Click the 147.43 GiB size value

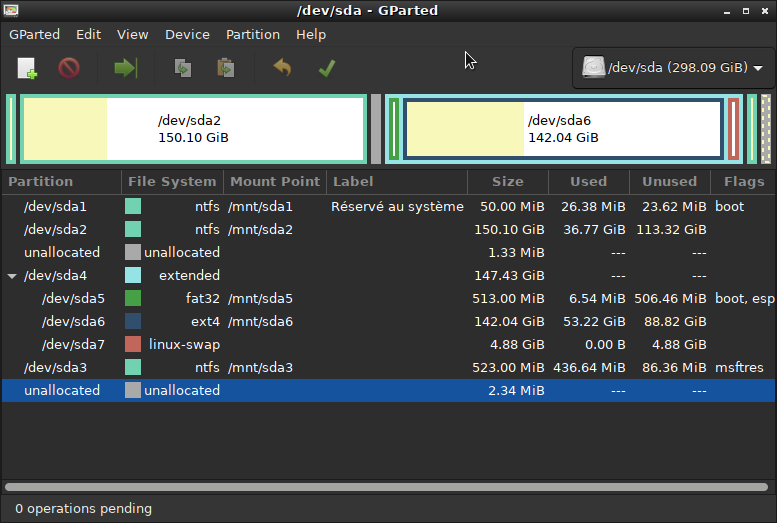[x=509, y=276]
